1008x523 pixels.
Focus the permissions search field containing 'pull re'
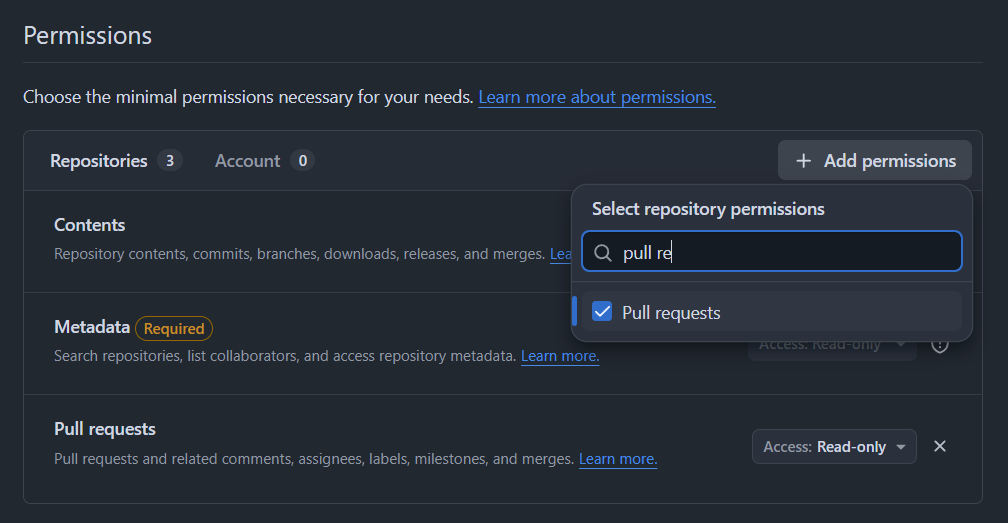pos(785,253)
